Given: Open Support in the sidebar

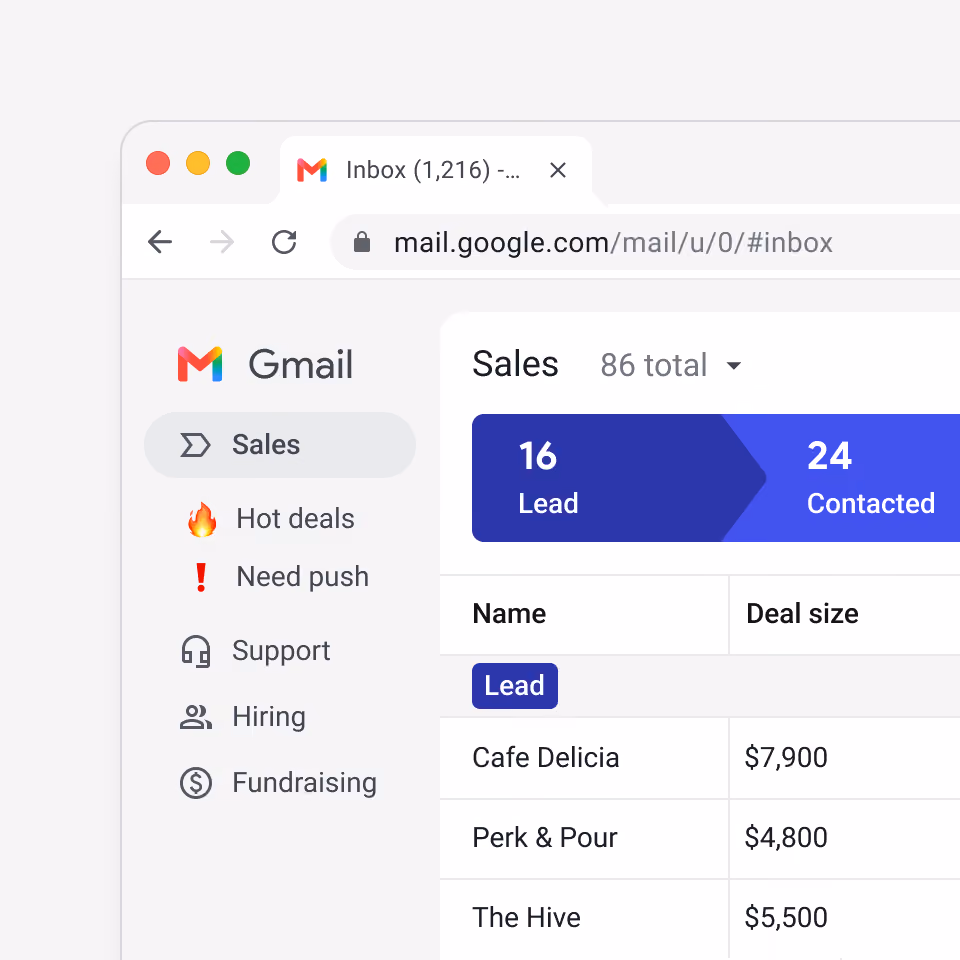Looking at the screenshot, I should click(281, 651).
